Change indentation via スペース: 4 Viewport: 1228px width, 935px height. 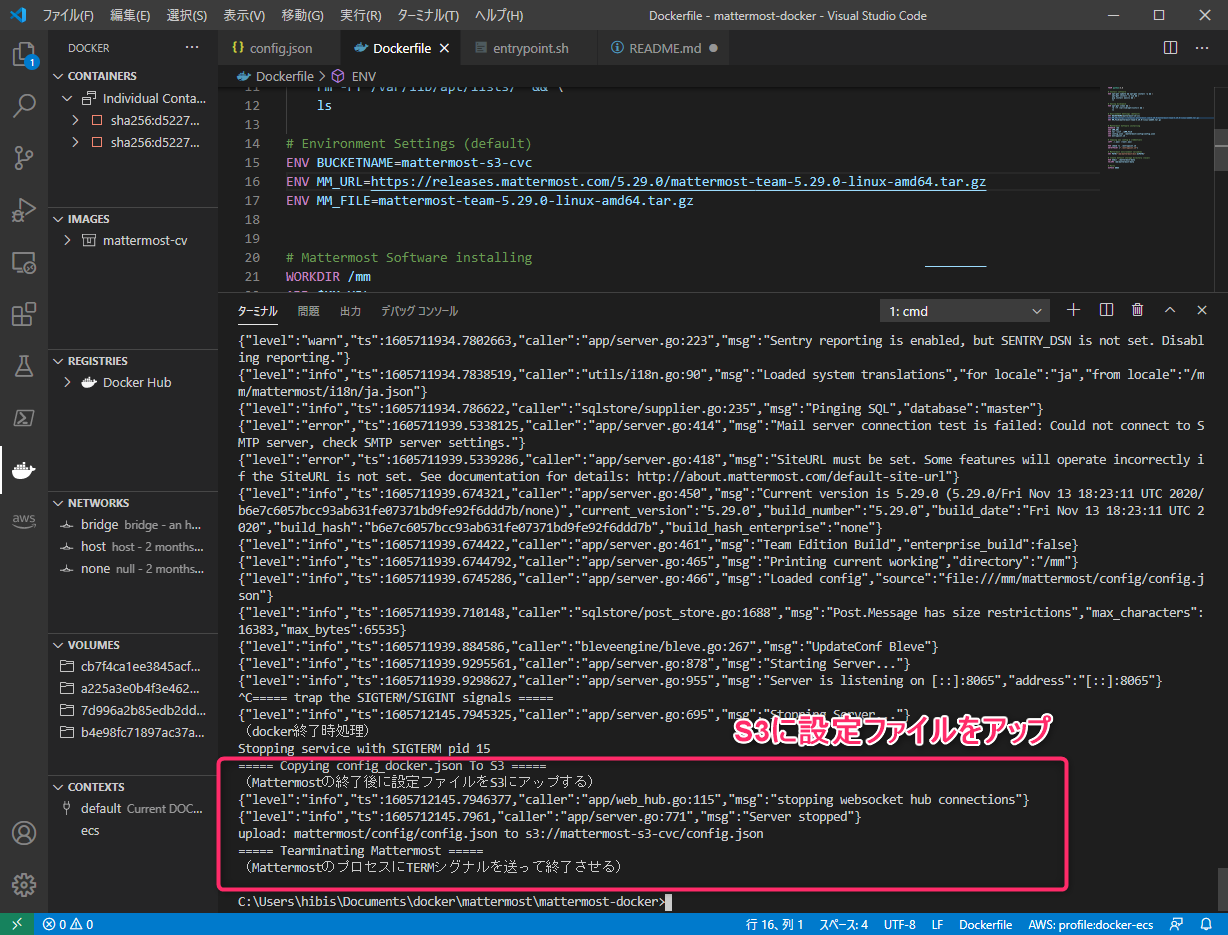tap(843, 924)
